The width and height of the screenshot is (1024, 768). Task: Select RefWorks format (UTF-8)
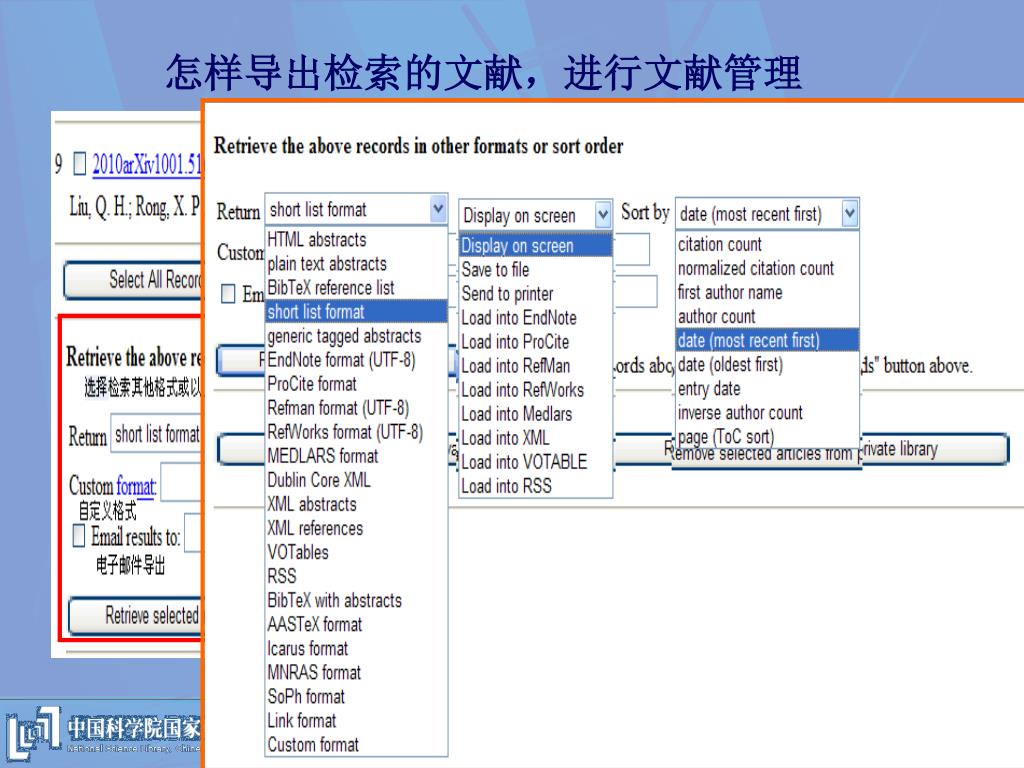coord(356,432)
